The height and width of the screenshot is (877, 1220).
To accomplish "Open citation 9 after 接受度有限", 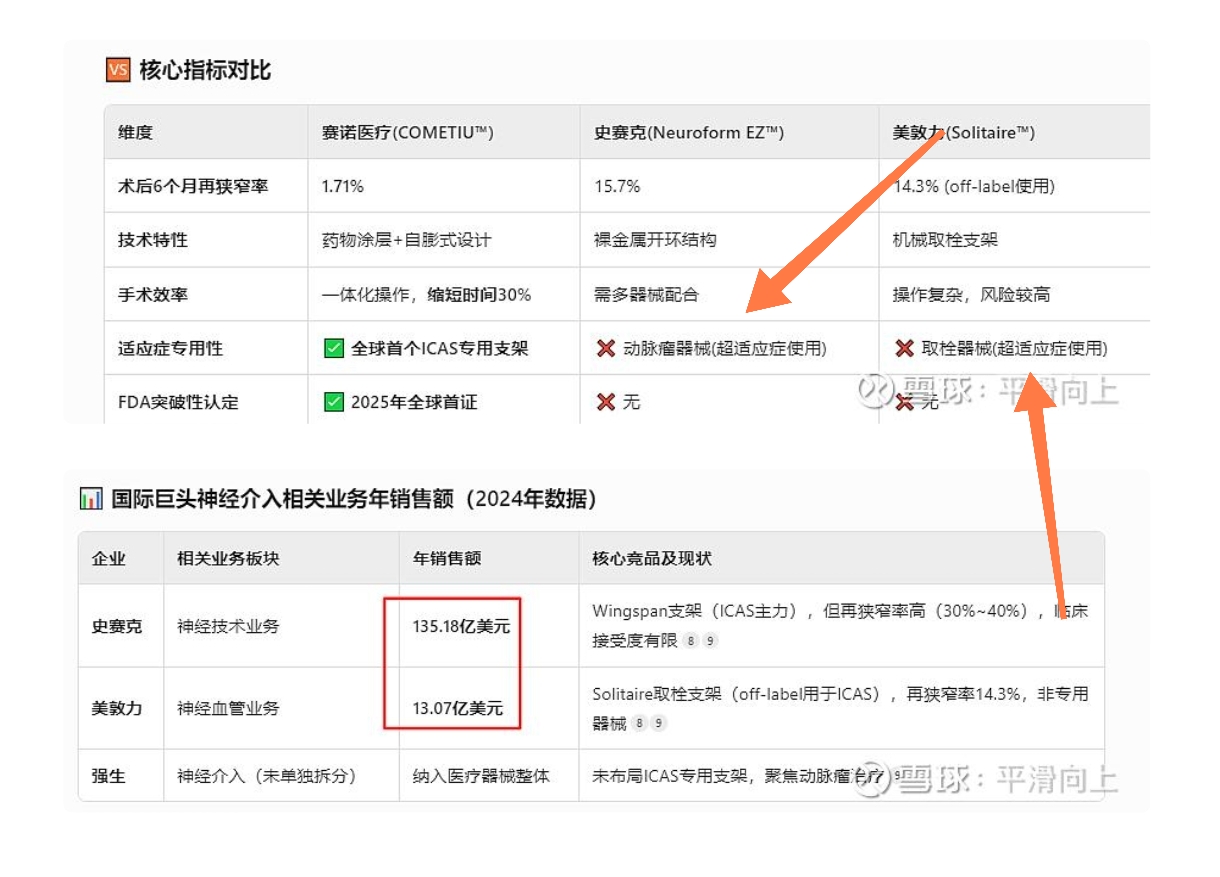I will (710, 641).
